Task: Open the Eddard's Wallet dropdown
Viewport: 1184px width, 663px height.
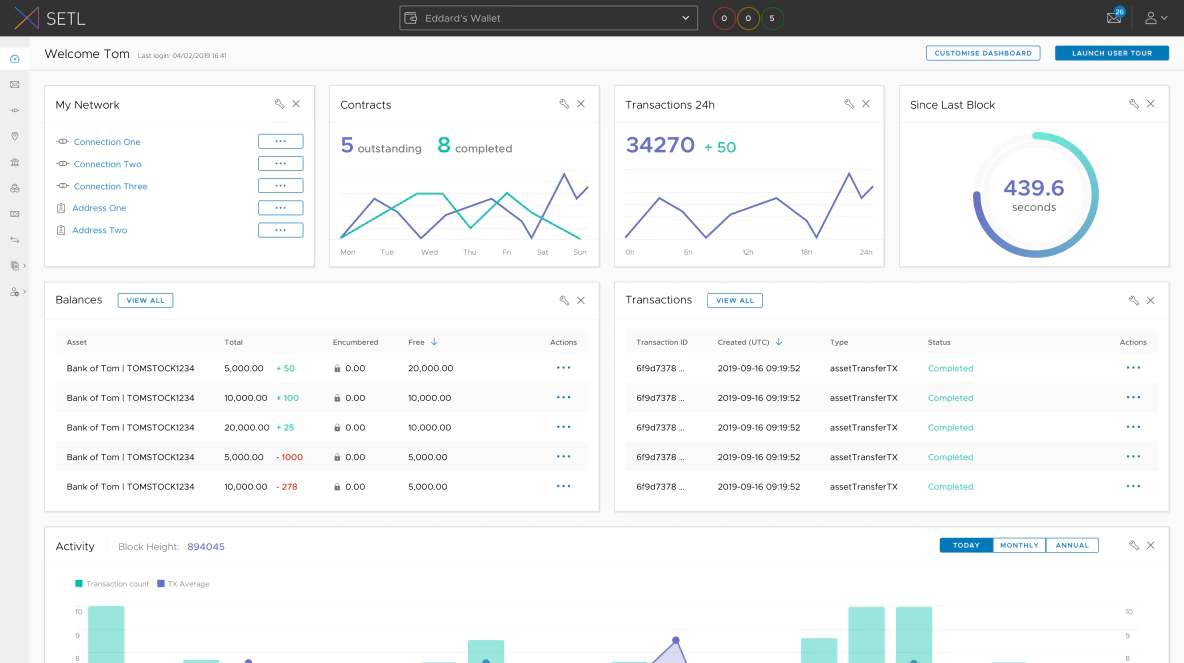Action: (x=547, y=17)
